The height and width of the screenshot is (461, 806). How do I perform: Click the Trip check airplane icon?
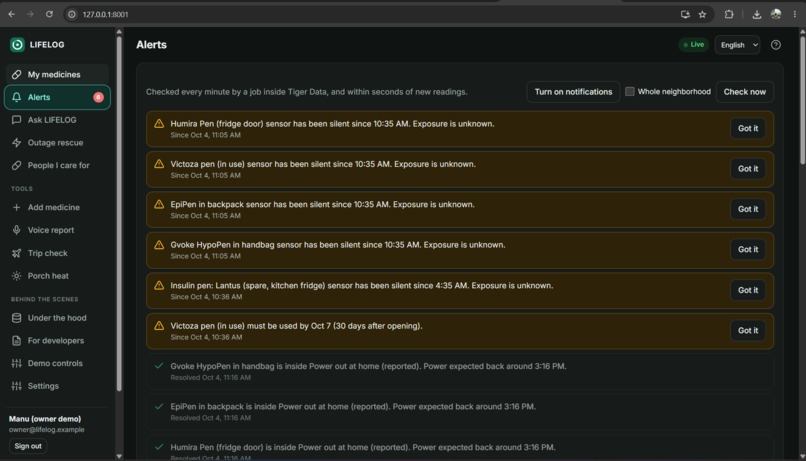tap(16, 253)
